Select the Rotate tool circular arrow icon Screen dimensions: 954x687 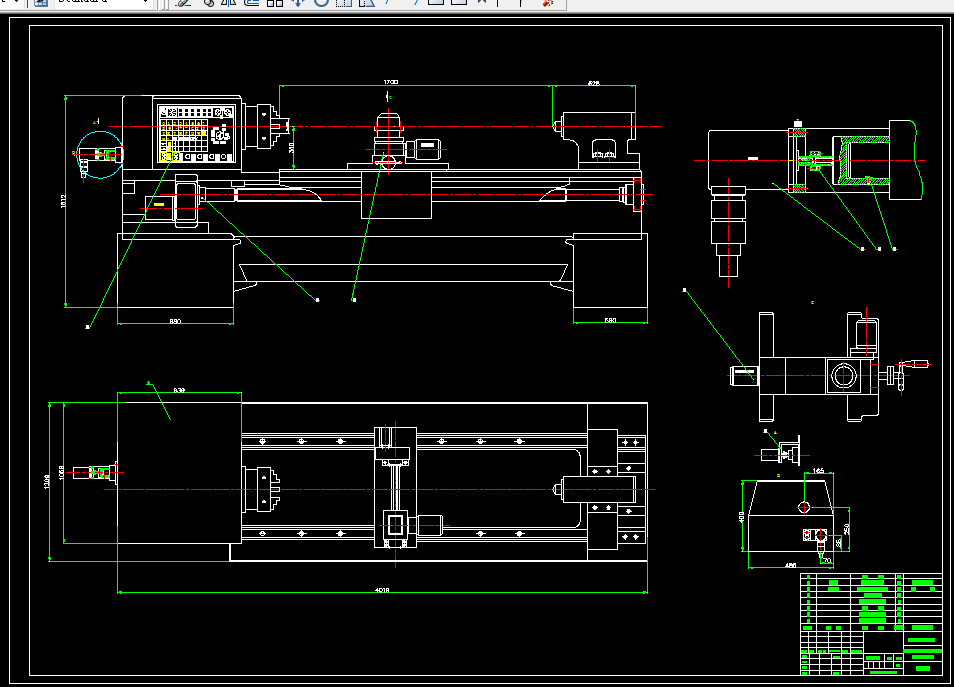[321, 2]
